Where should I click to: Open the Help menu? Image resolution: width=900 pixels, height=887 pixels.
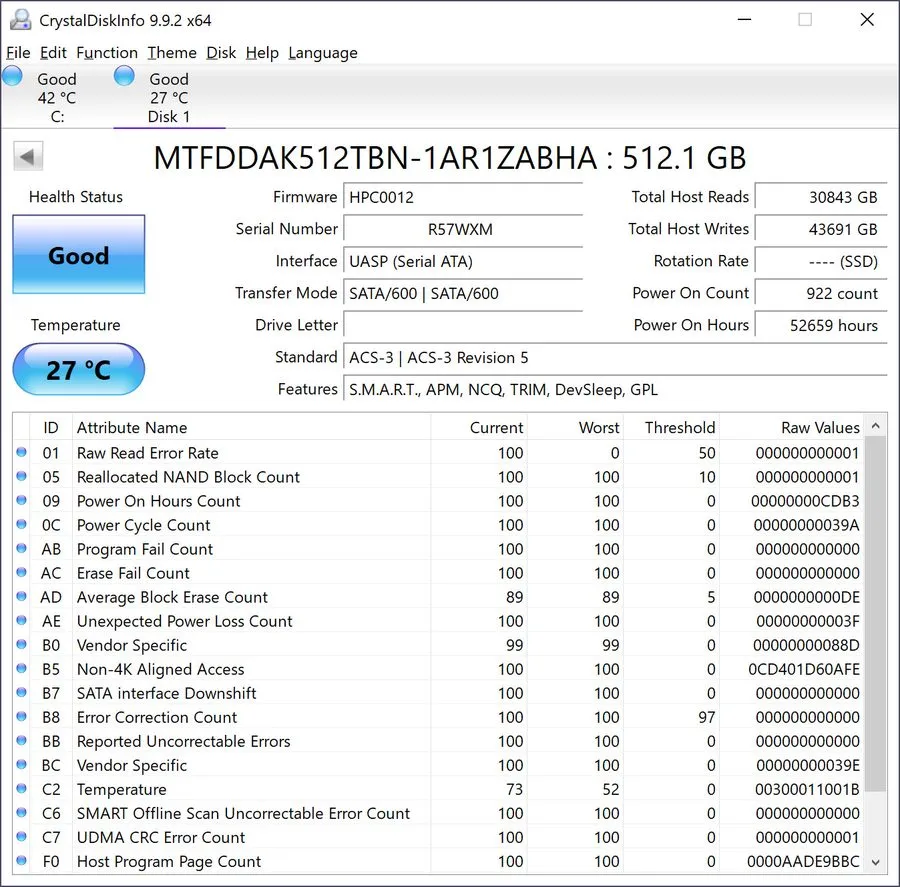pyautogui.click(x=262, y=53)
